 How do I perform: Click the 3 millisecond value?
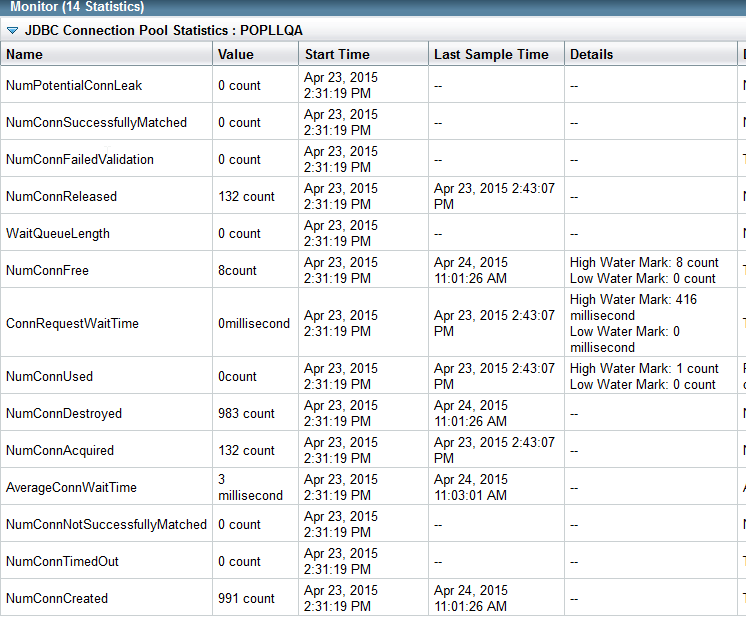[x=250, y=488]
